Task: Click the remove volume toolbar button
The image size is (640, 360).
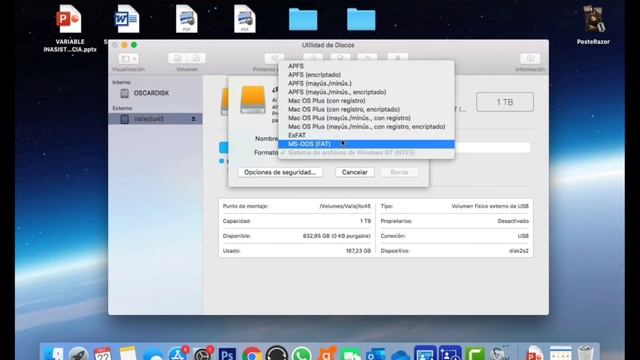Action: [196, 58]
